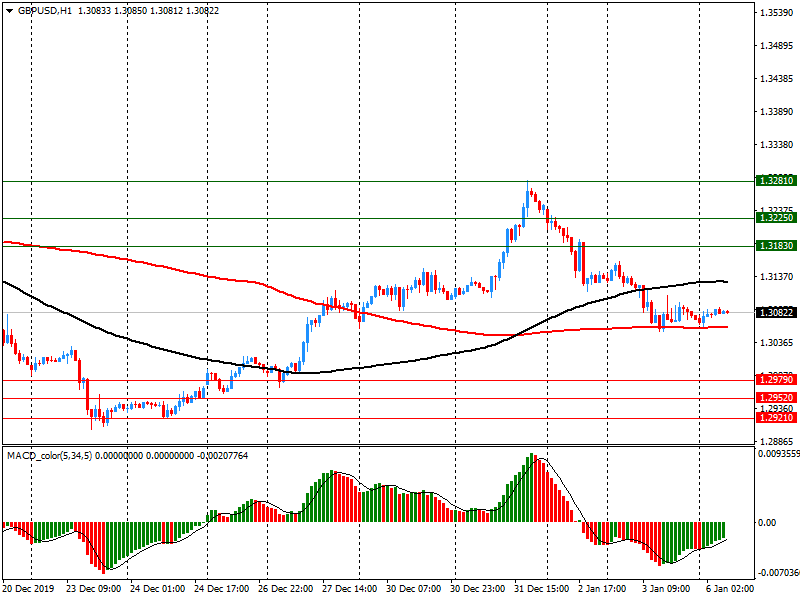Click the 1.33890 price scale value

777,112
